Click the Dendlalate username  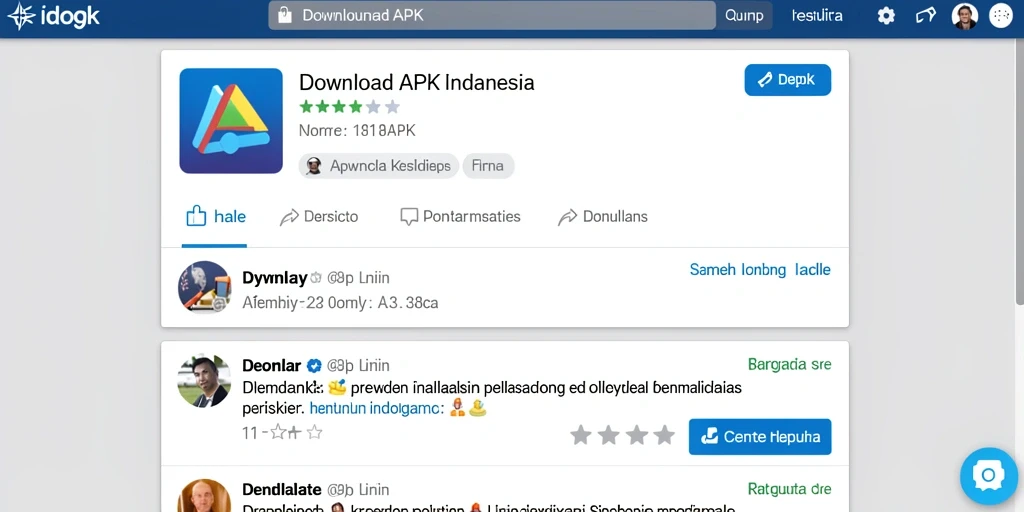(281, 489)
